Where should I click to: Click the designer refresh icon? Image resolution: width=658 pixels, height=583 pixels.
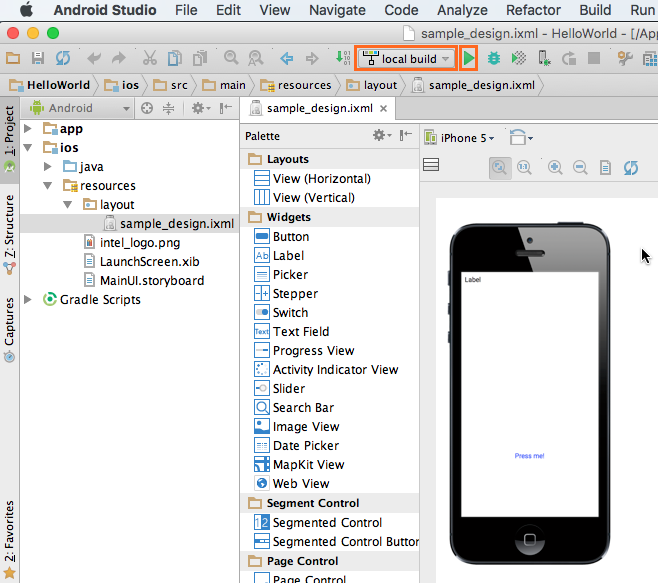tap(631, 167)
